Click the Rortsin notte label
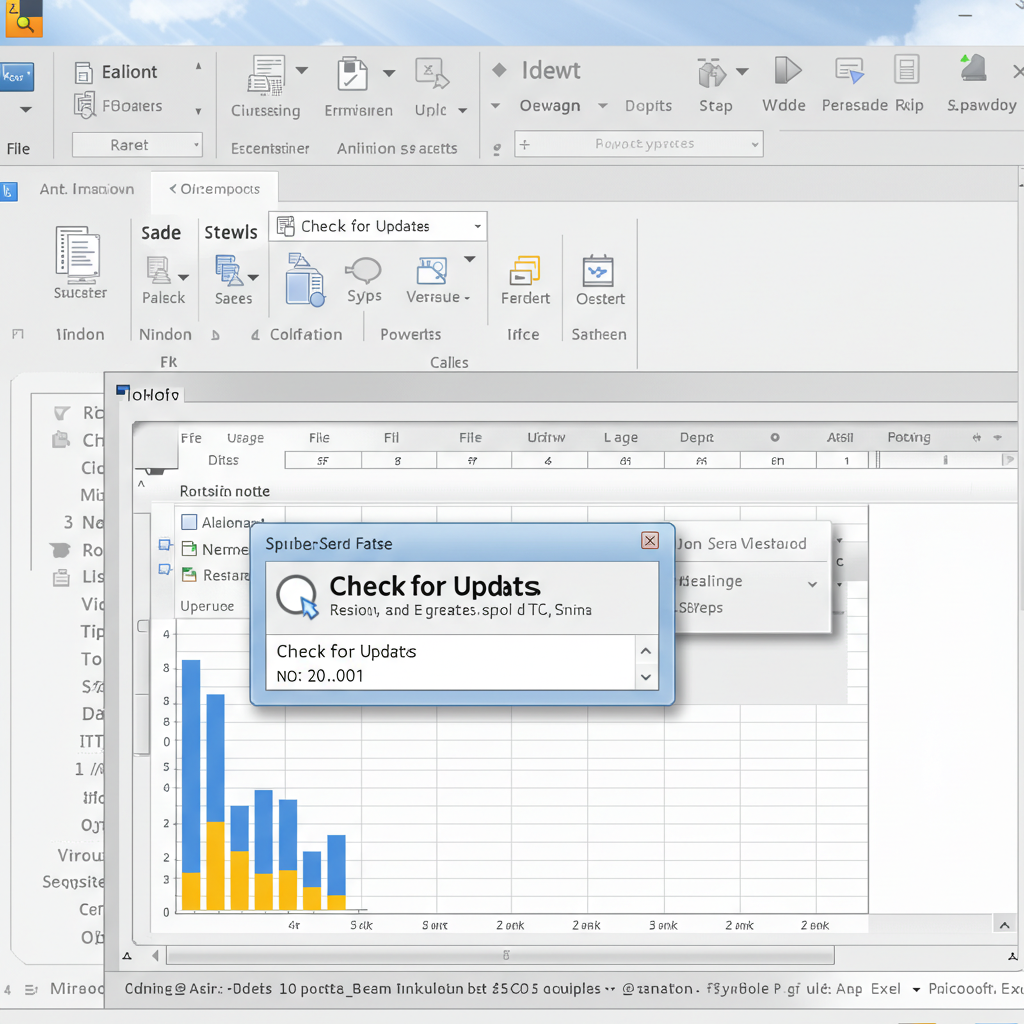This screenshot has width=1024, height=1024. pyautogui.click(x=224, y=491)
